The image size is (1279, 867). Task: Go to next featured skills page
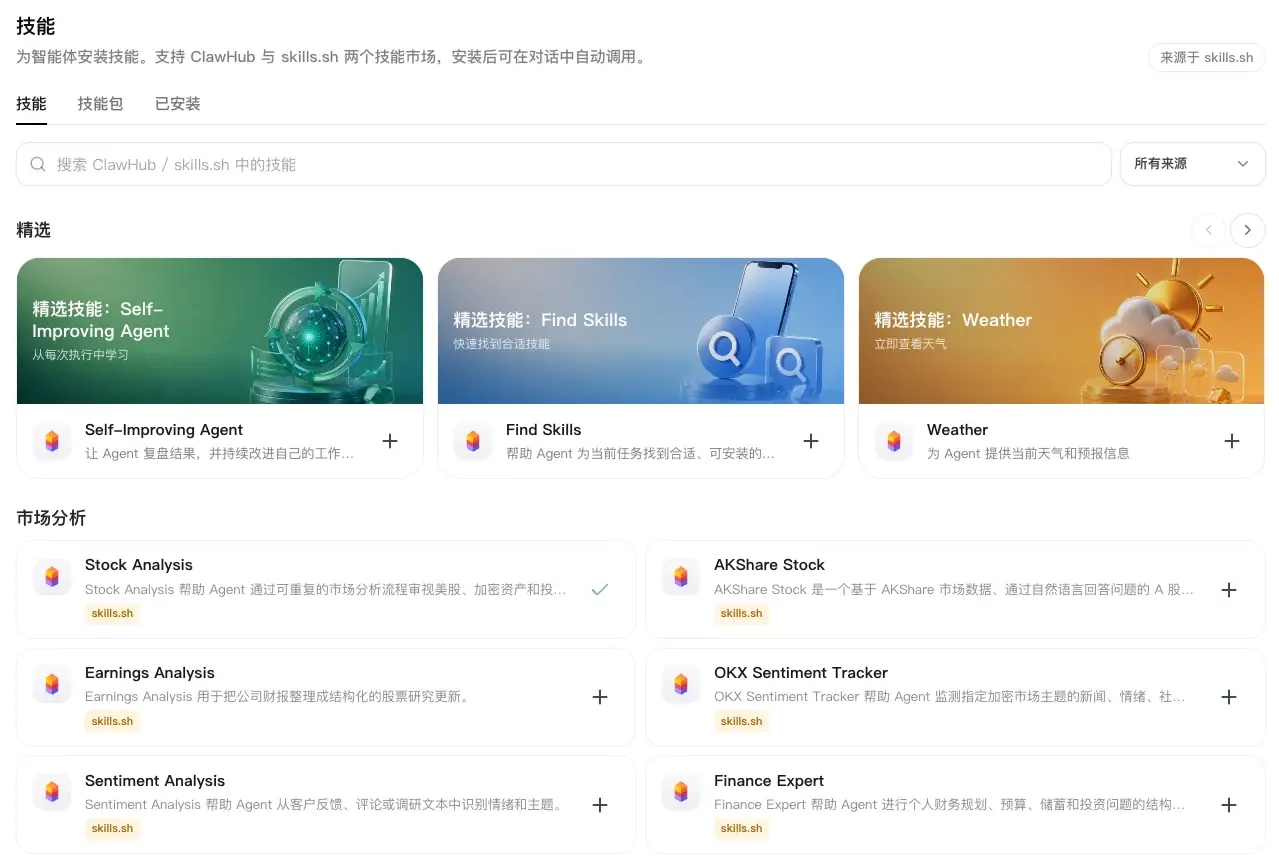tap(1247, 230)
